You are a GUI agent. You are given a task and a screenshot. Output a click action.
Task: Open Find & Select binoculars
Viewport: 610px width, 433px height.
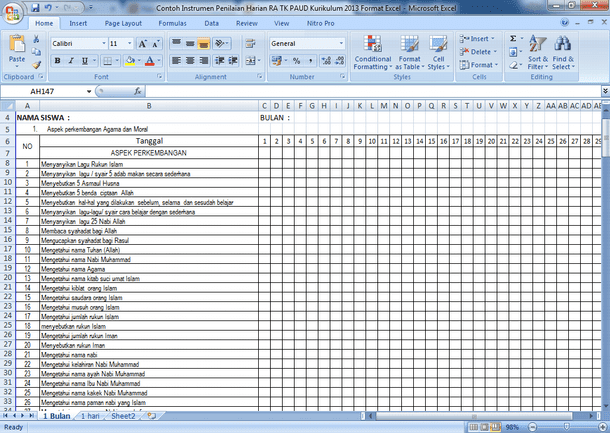click(x=563, y=53)
